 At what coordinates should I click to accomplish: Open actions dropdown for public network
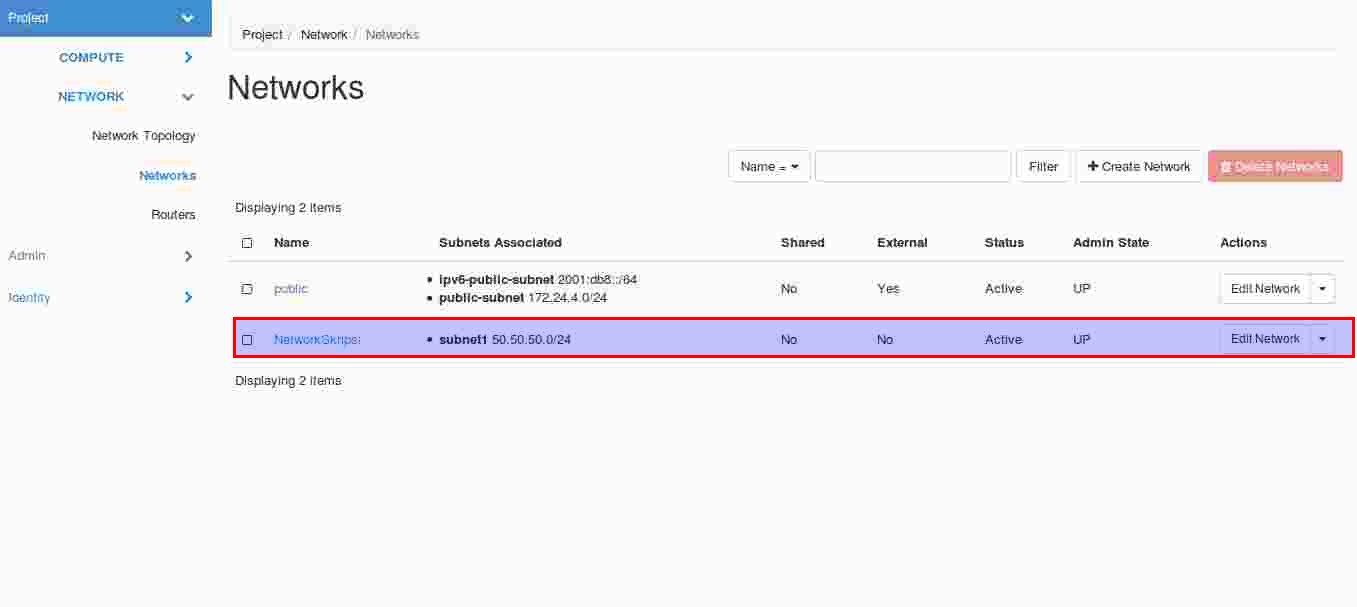click(x=1322, y=289)
